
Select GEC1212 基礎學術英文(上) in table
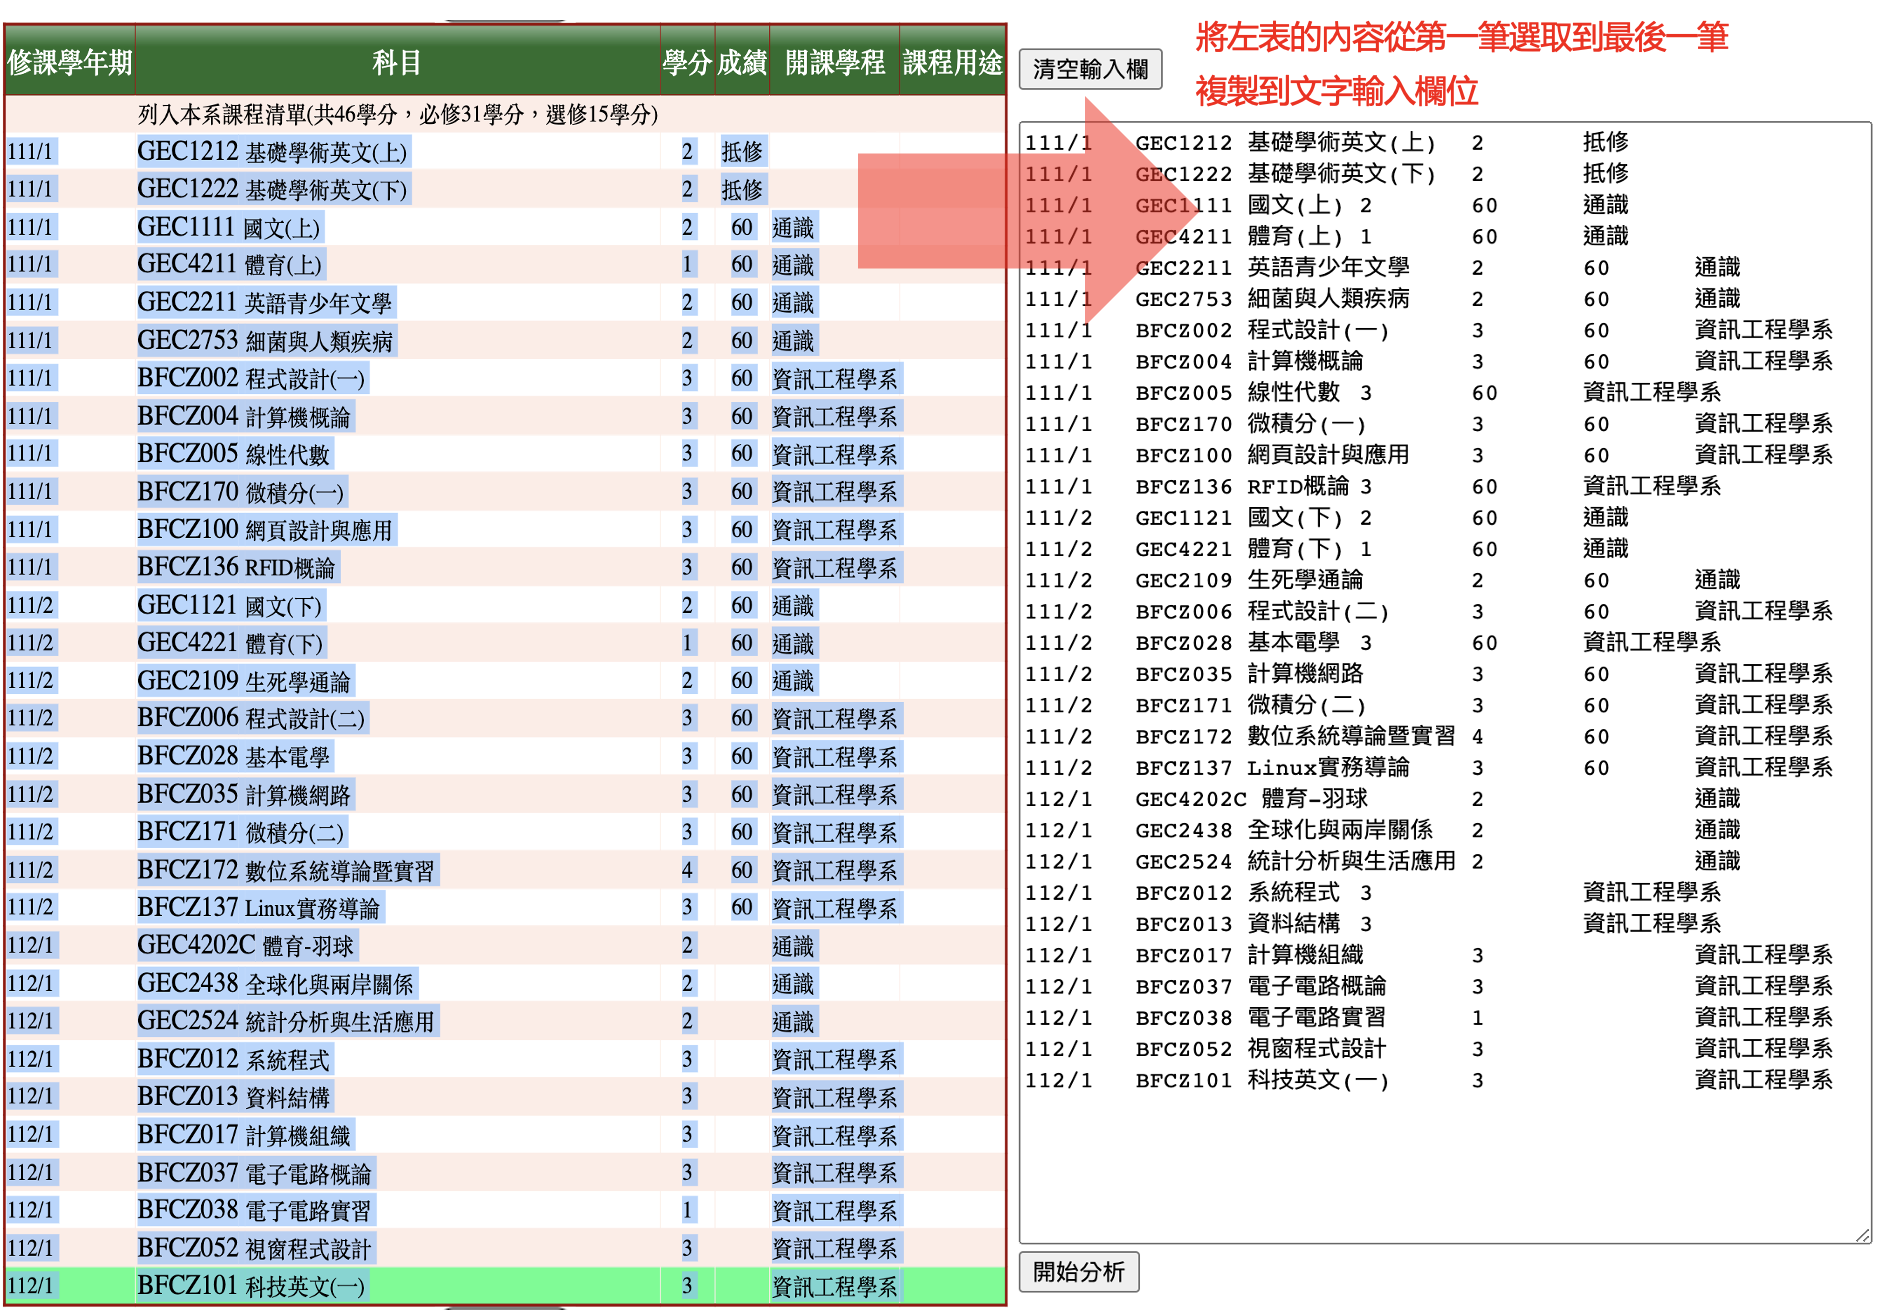(x=272, y=152)
